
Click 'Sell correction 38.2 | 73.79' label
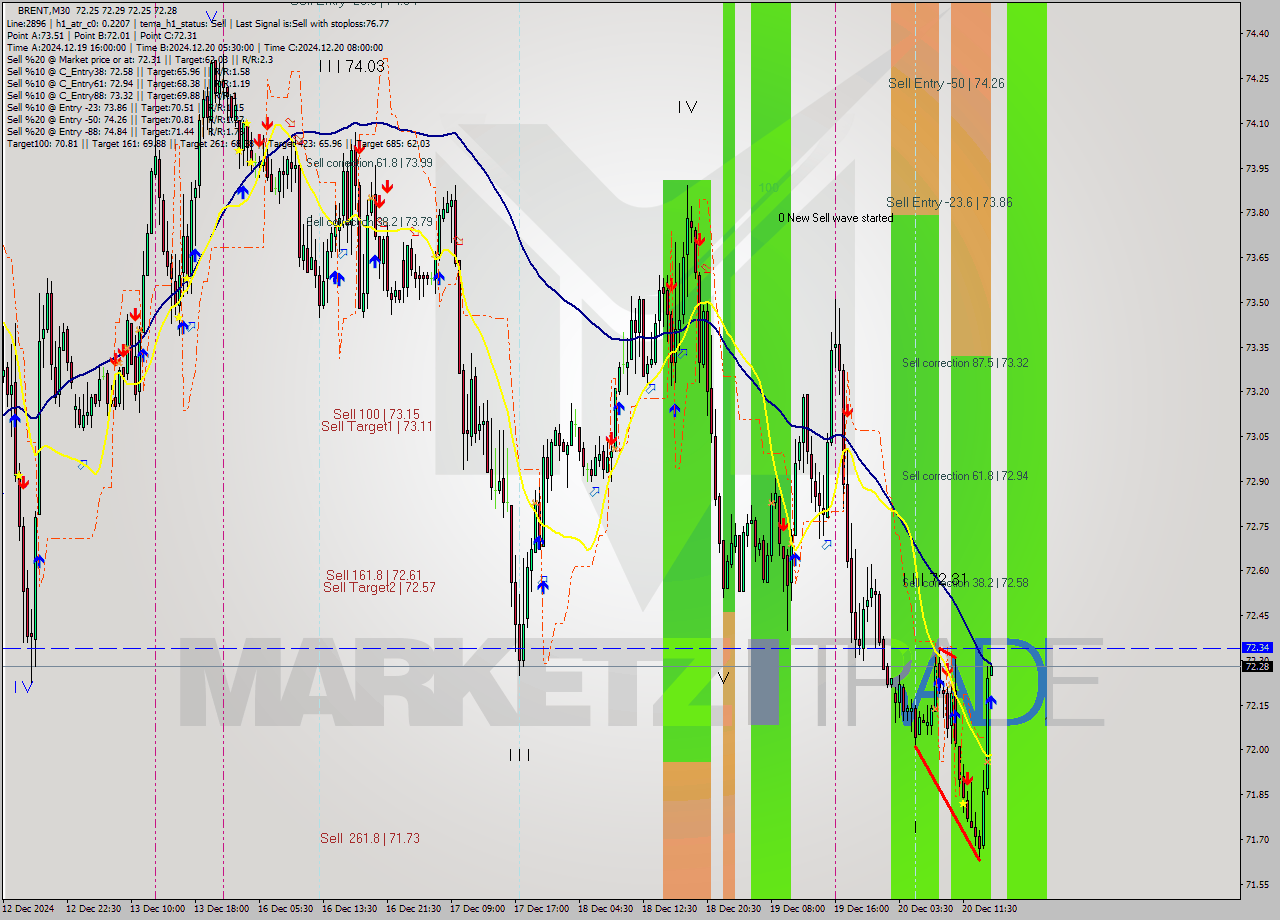[x=369, y=222]
